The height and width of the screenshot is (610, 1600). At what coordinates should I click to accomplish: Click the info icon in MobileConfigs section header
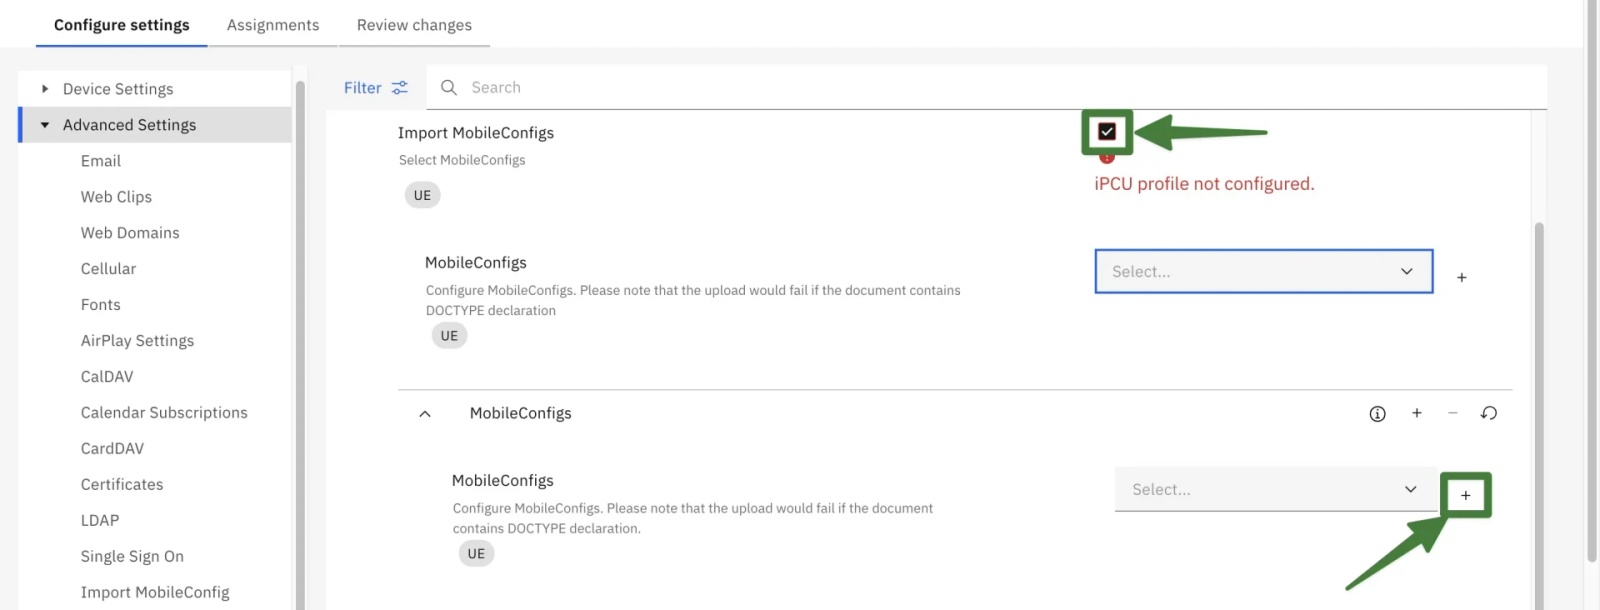(1377, 413)
